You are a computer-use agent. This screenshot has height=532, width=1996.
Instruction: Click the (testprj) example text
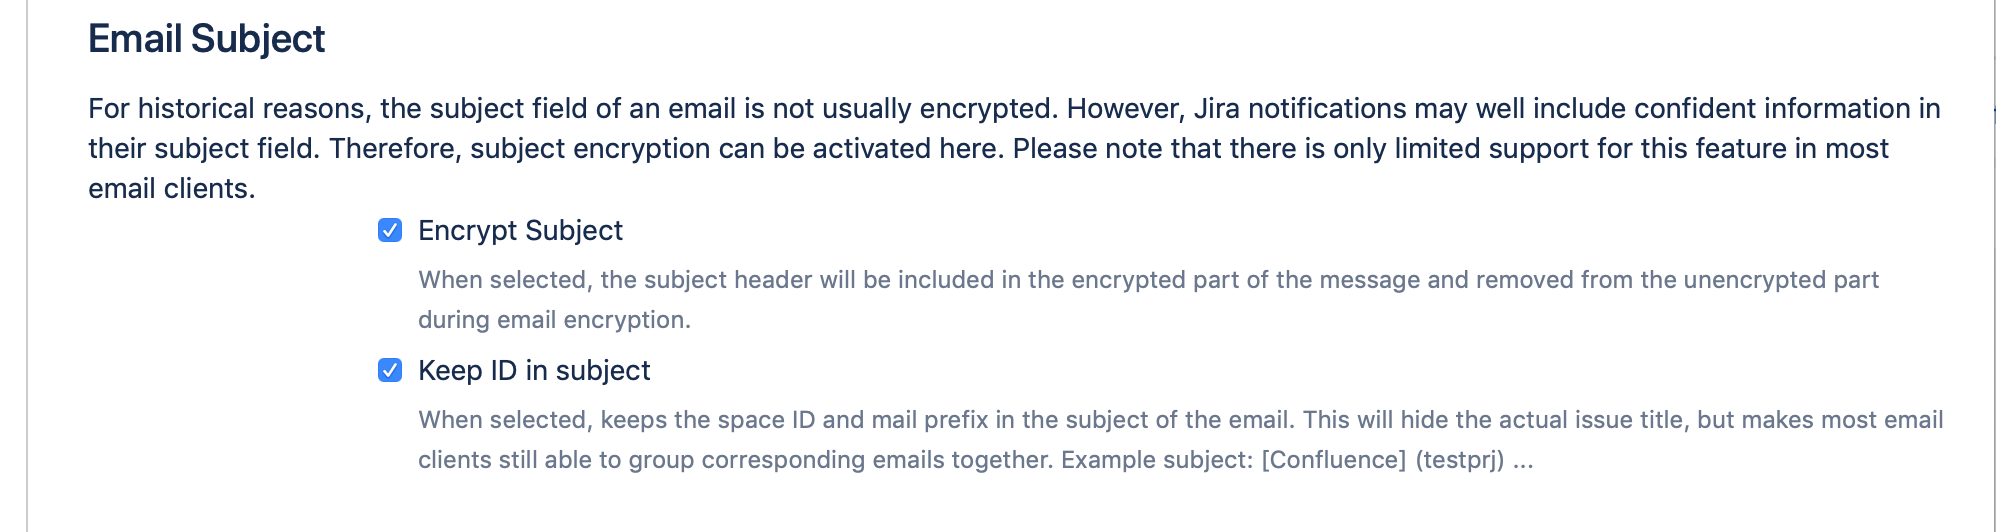(1460, 460)
